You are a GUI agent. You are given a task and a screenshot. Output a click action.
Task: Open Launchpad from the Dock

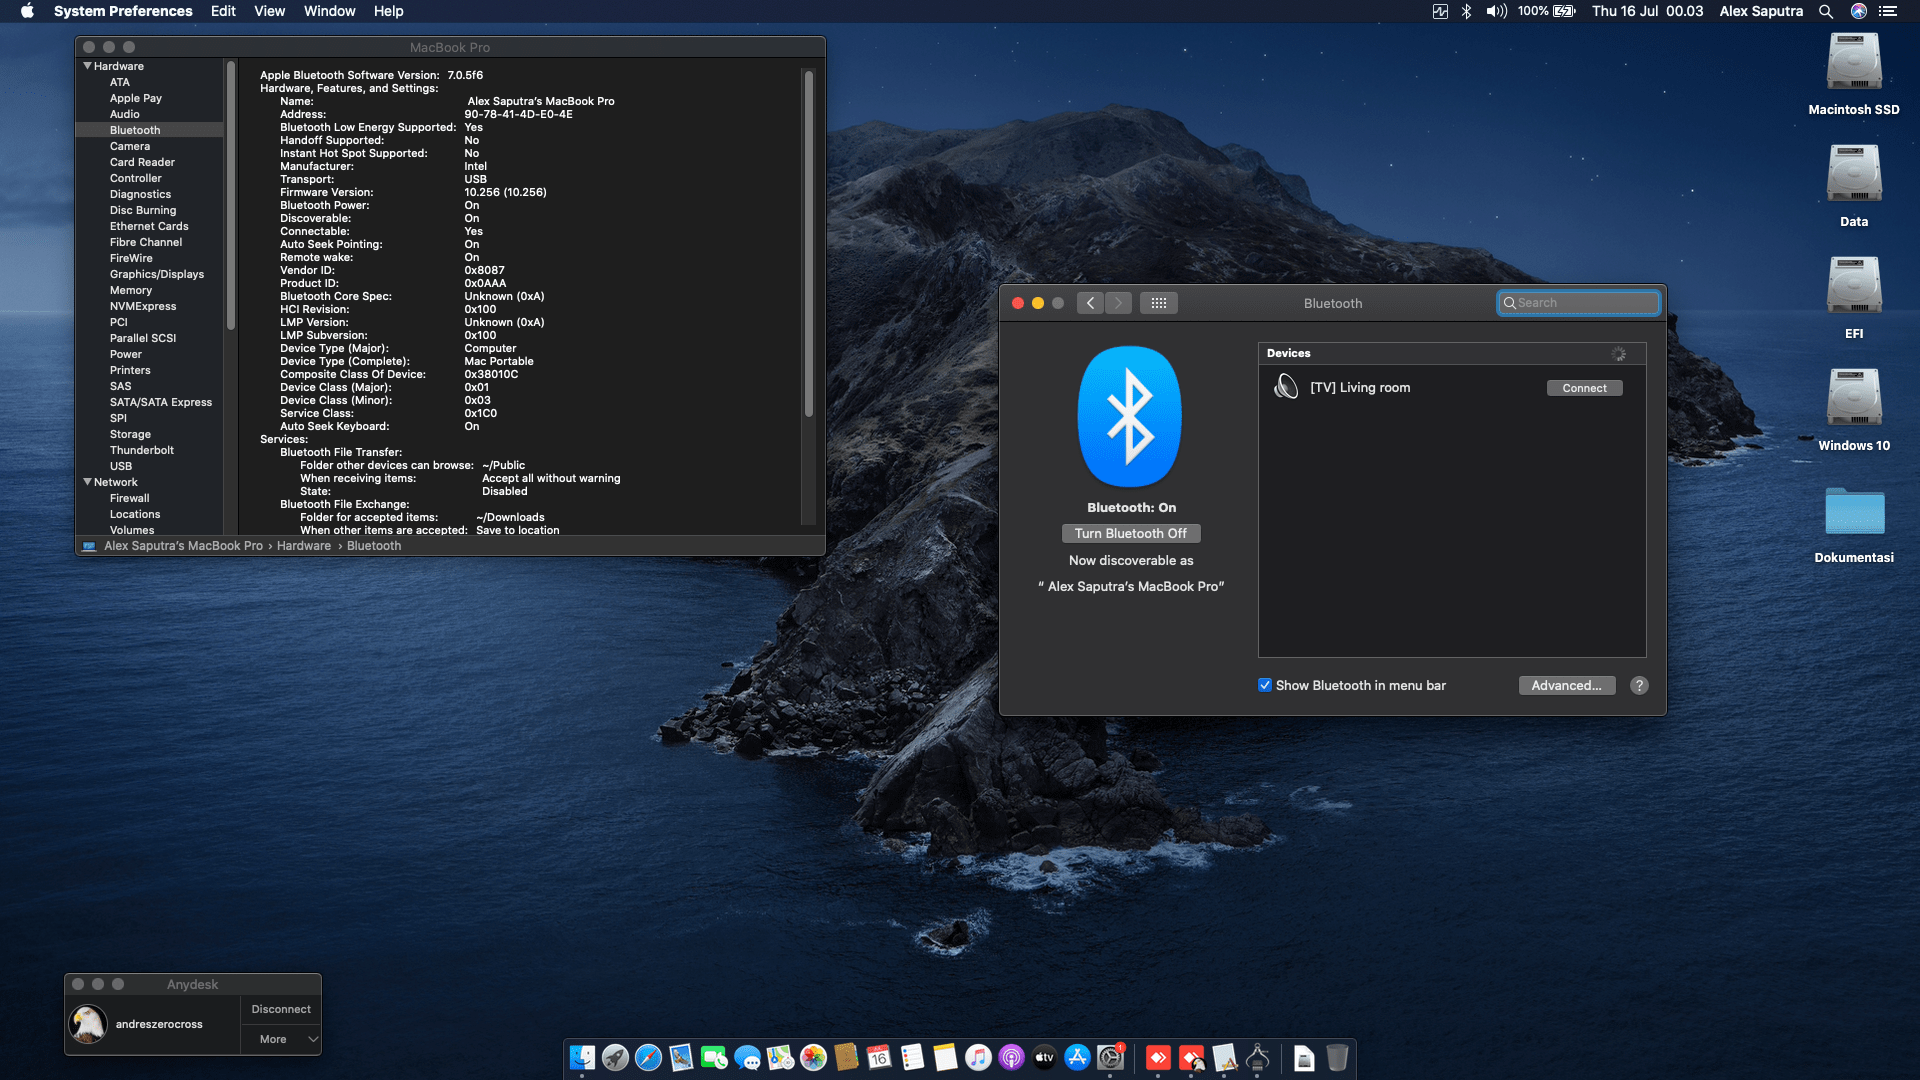point(616,1059)
